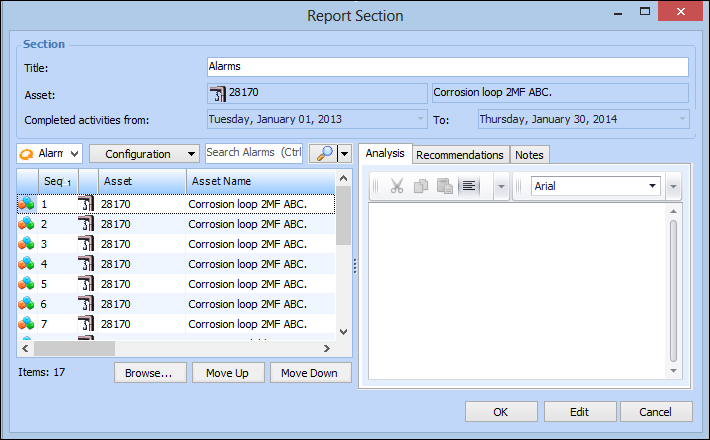
Task: Toggle the text alignment icon
Action: [x=469, y=186]
